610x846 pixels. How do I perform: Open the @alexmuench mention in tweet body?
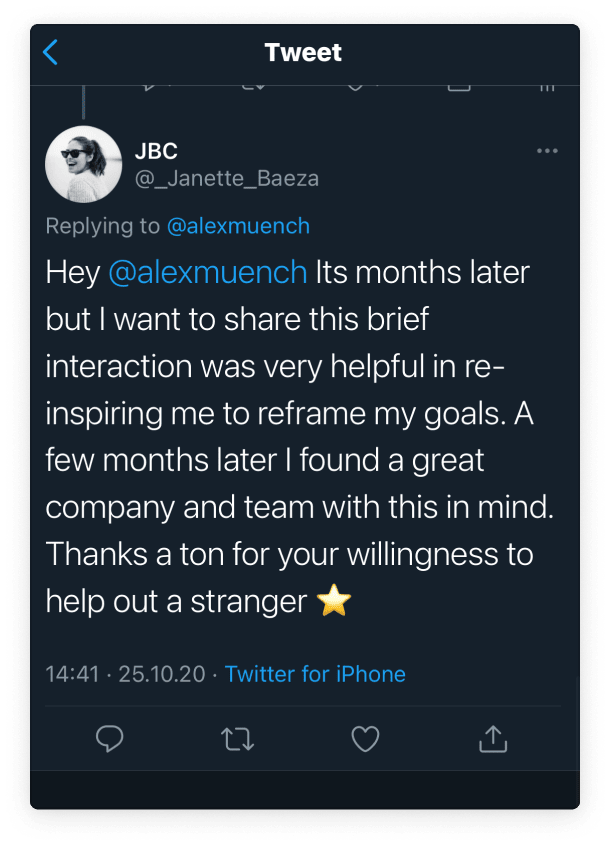coord(207,272)
